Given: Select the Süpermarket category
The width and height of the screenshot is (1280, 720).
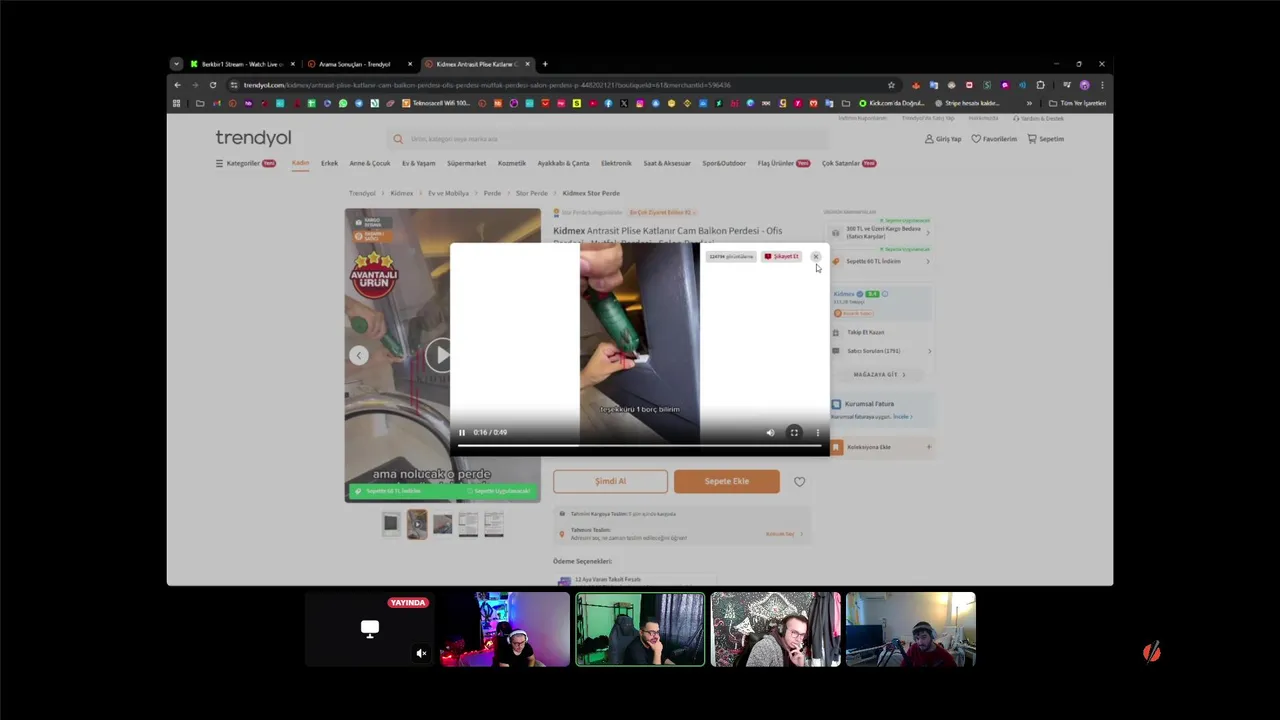Looking at the screenshot, I should point(466,163).
